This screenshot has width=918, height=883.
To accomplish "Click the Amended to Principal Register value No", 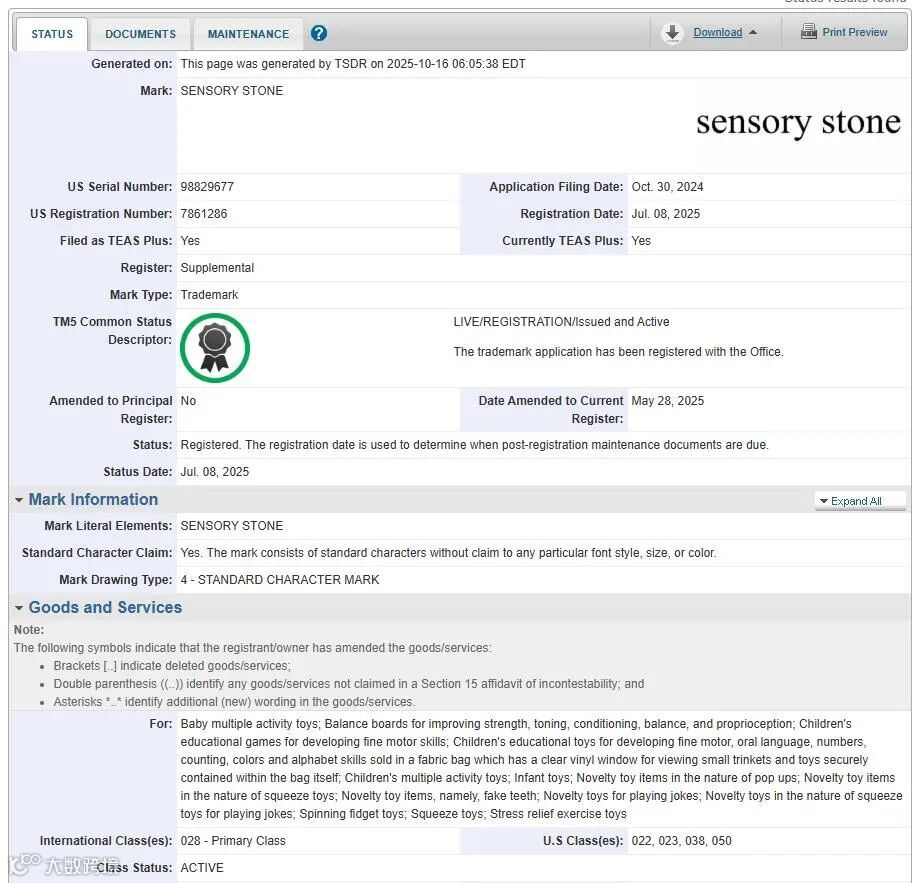I will [x=188, y=401].
